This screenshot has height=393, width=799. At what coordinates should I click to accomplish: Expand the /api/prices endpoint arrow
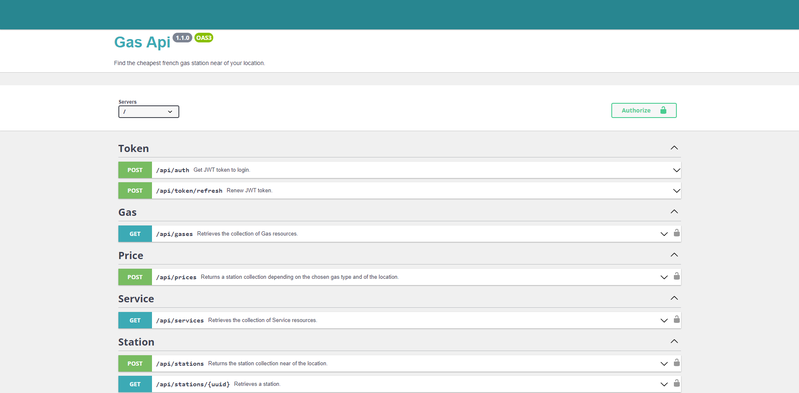pos(664,277)
